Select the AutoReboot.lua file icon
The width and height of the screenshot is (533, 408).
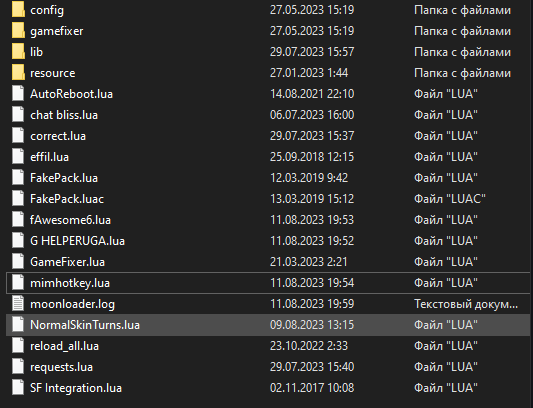pos(18,94)
